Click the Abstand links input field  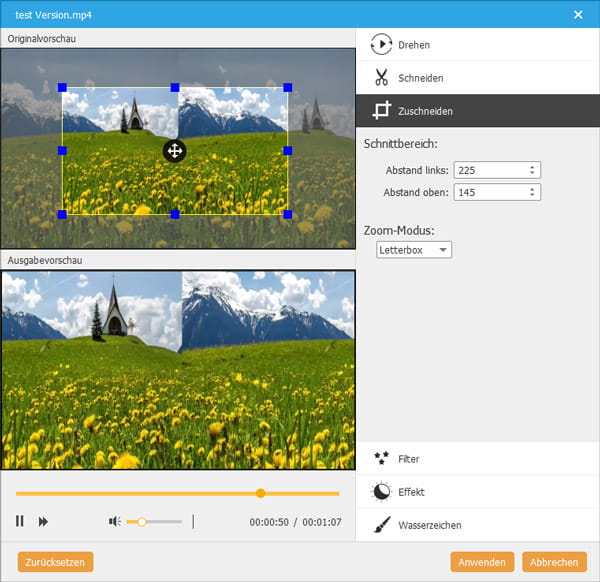tap(497, 170)
